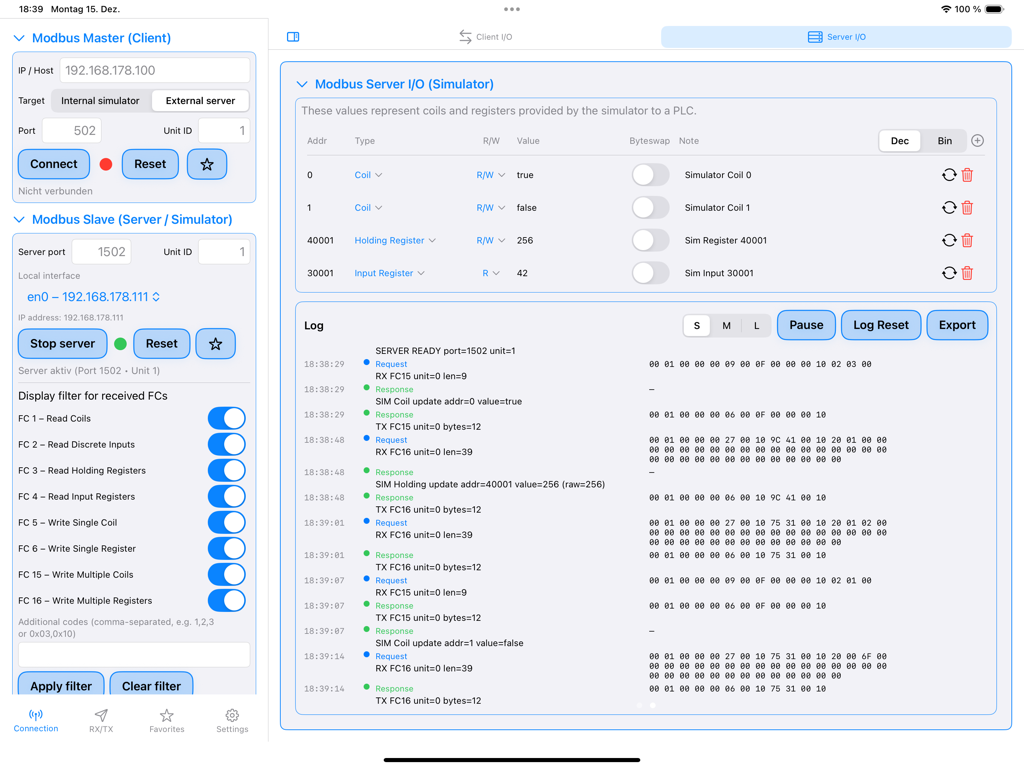
Task: Select log size M
Action: pyautogui.click(x=726, y=325)
